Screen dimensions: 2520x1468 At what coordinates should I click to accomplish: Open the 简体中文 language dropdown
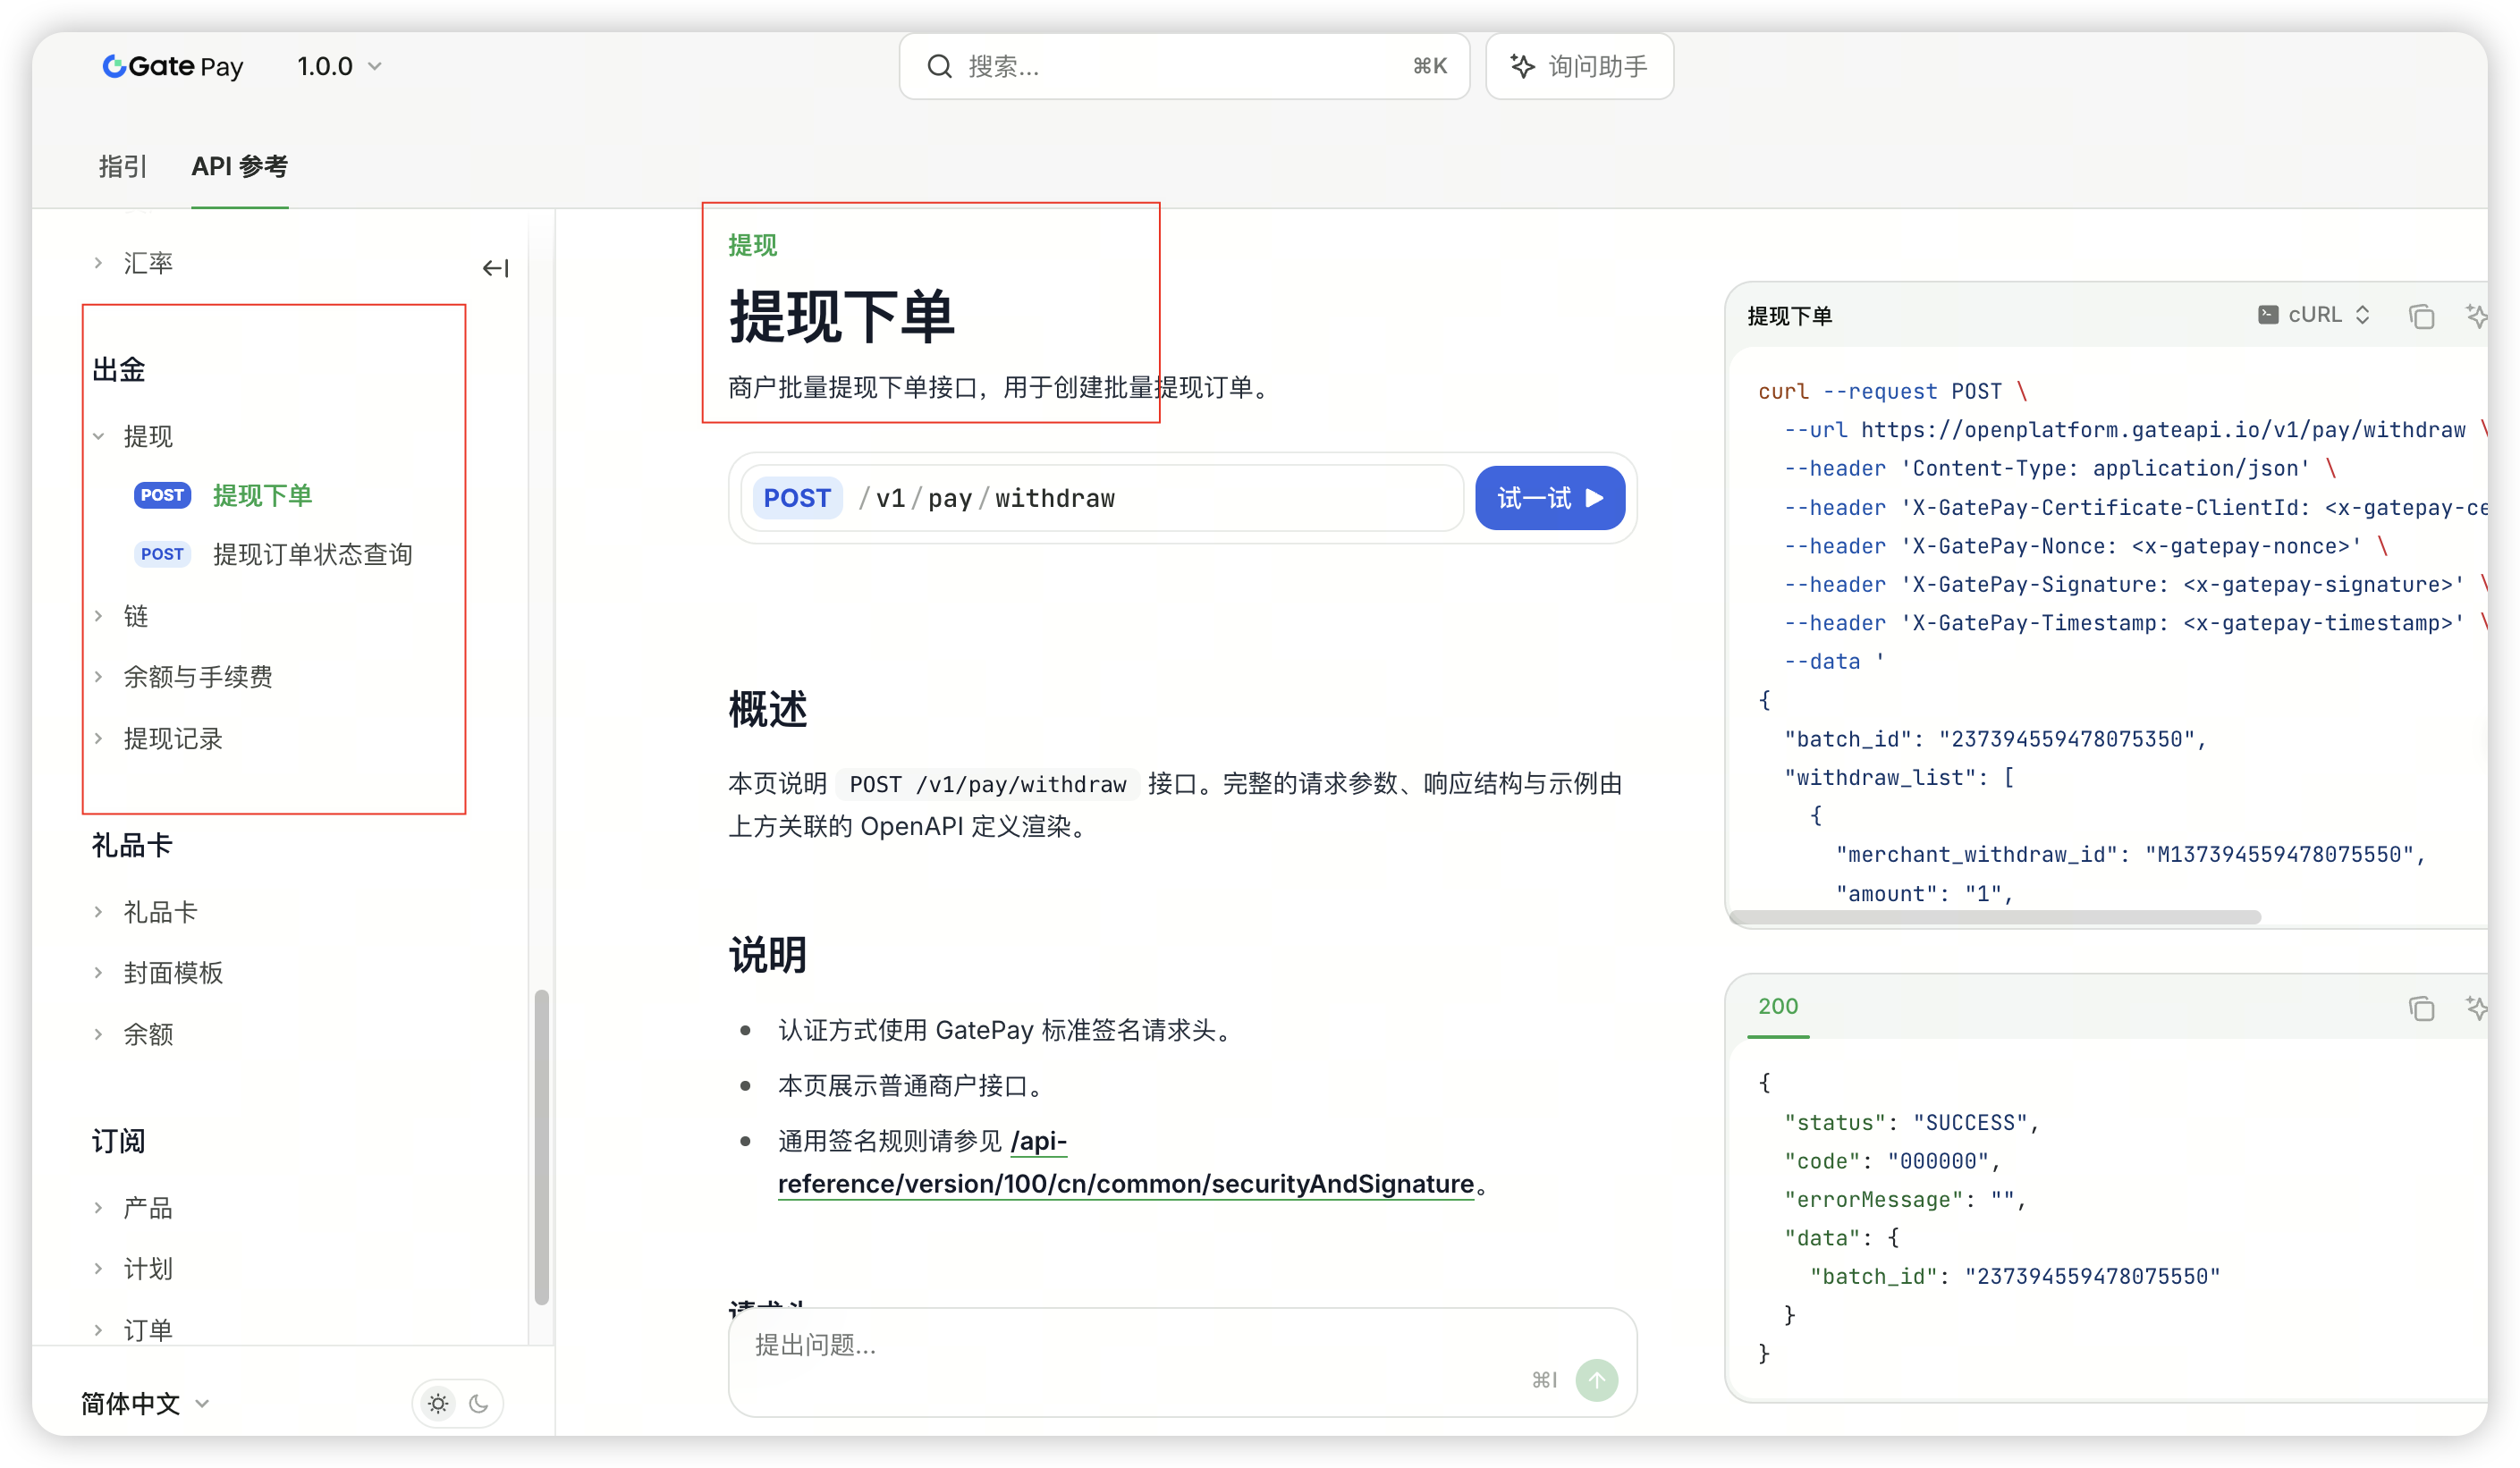click(146, 1403)
